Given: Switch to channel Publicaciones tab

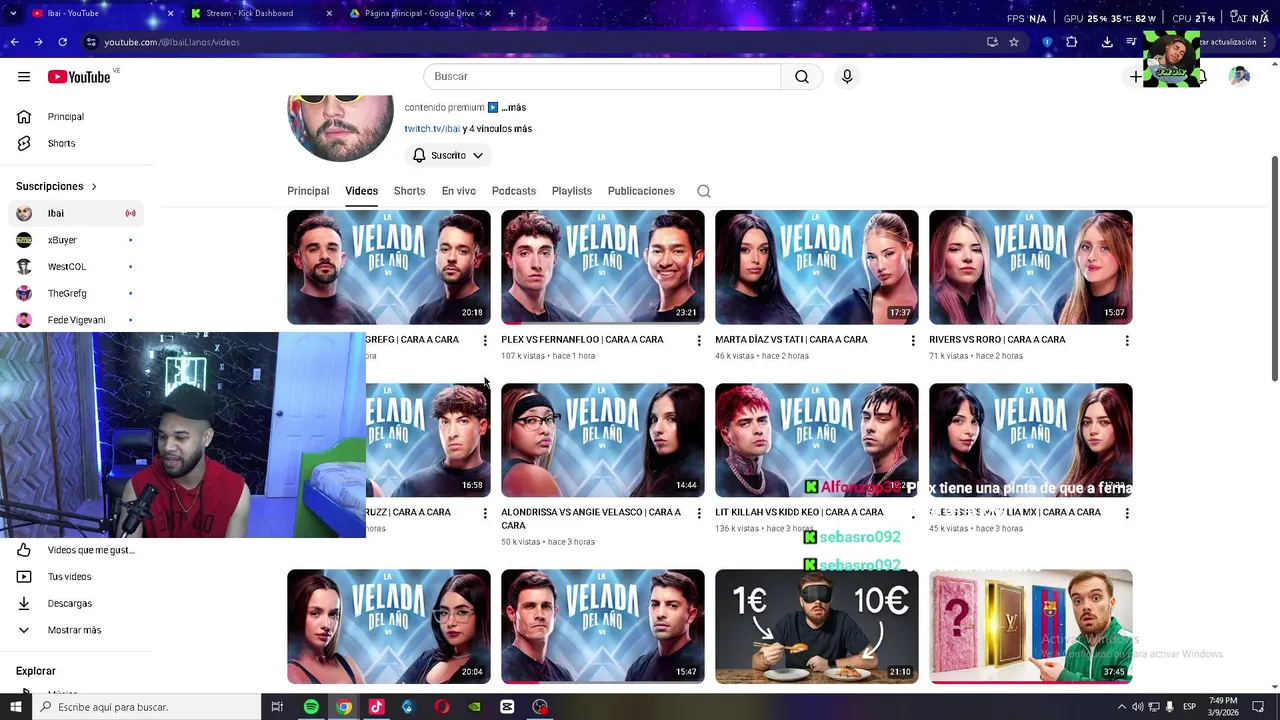Looking at the screenshot, I should pyautogui.click(x=641, y=191).
